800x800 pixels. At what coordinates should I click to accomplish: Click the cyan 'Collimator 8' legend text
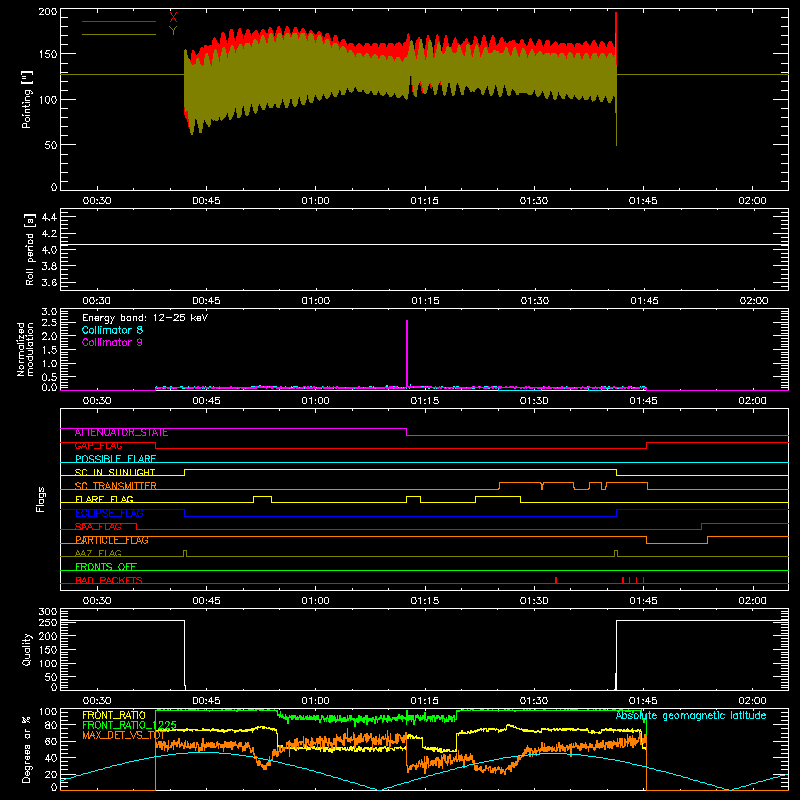112,330
